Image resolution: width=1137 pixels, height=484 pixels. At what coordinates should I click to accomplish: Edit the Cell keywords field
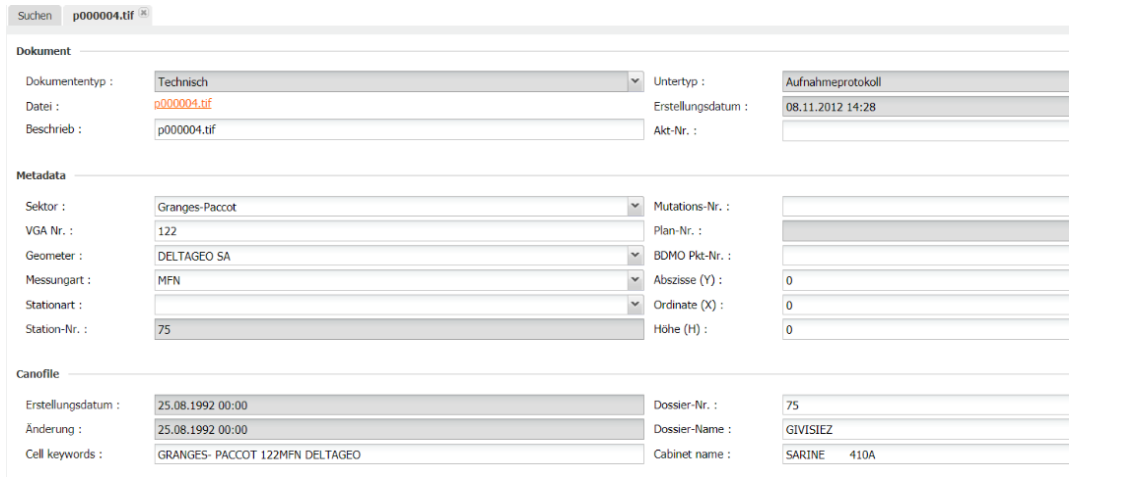(x=398, y=454)
